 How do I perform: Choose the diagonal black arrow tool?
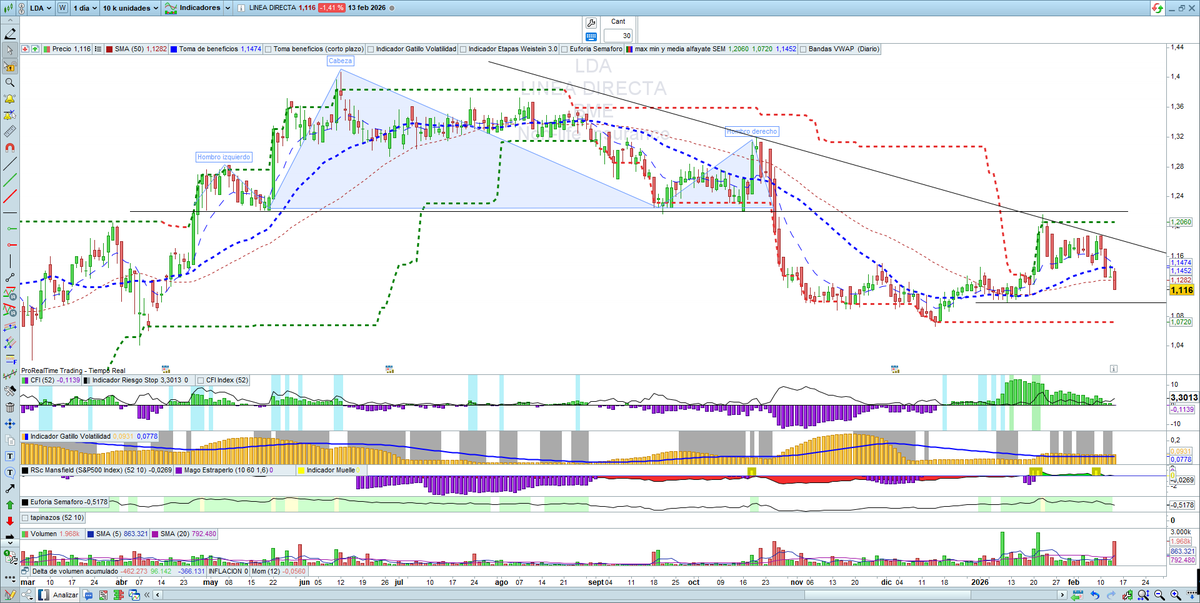coord(10,488)
